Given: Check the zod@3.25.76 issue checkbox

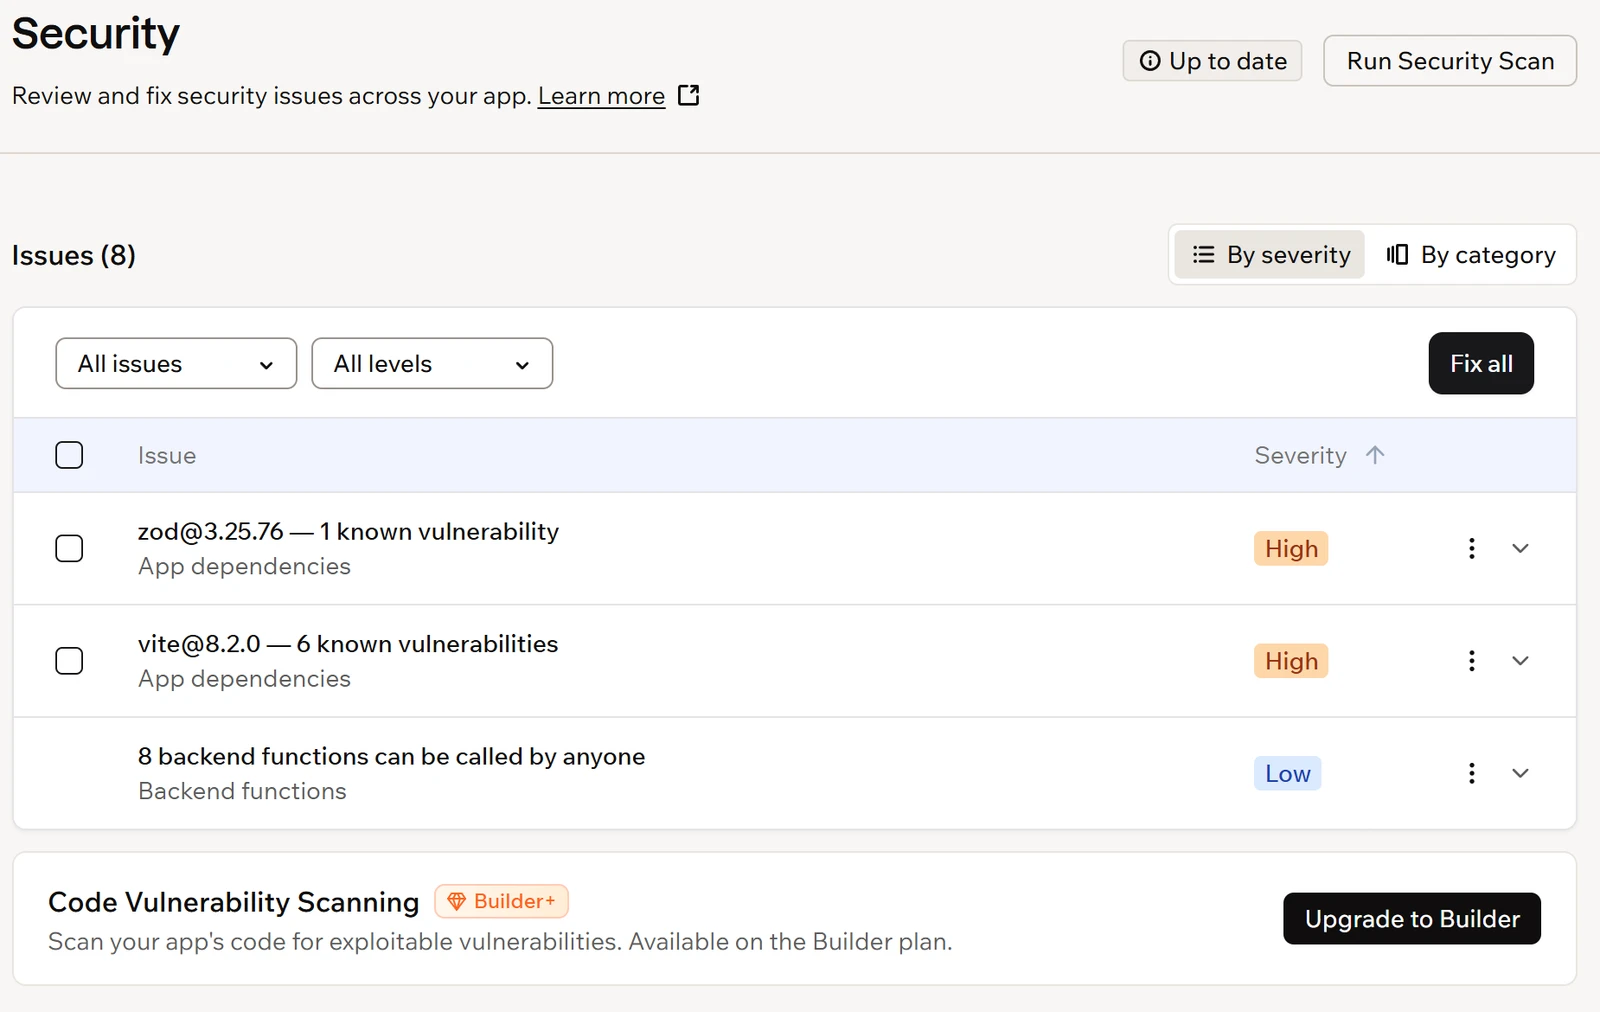Looking at the screenshot, I should (x=69, y=548).
